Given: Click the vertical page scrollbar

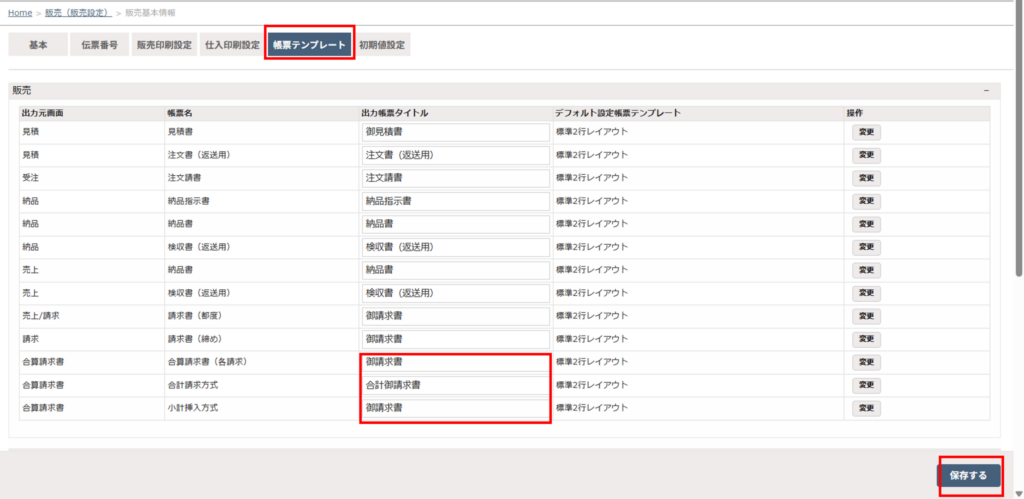Looking at the screenshot, I should pyautogui.click(x=1018, y=150).
